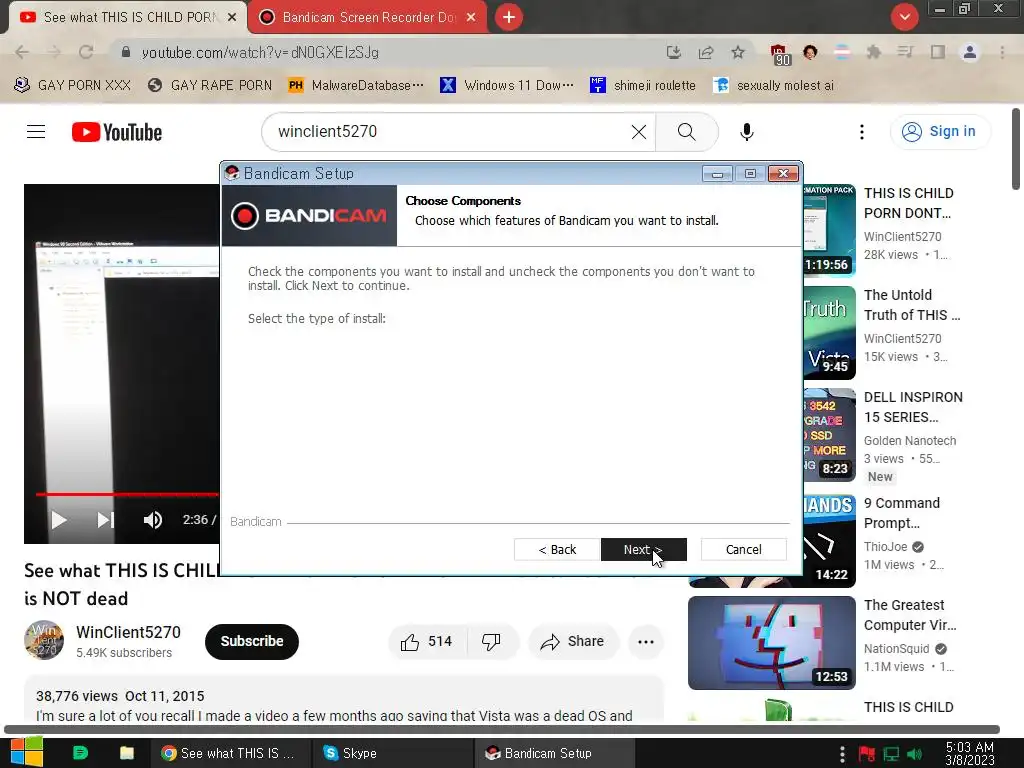Open the WinClient5270 channel name link

tap(128, 632)
